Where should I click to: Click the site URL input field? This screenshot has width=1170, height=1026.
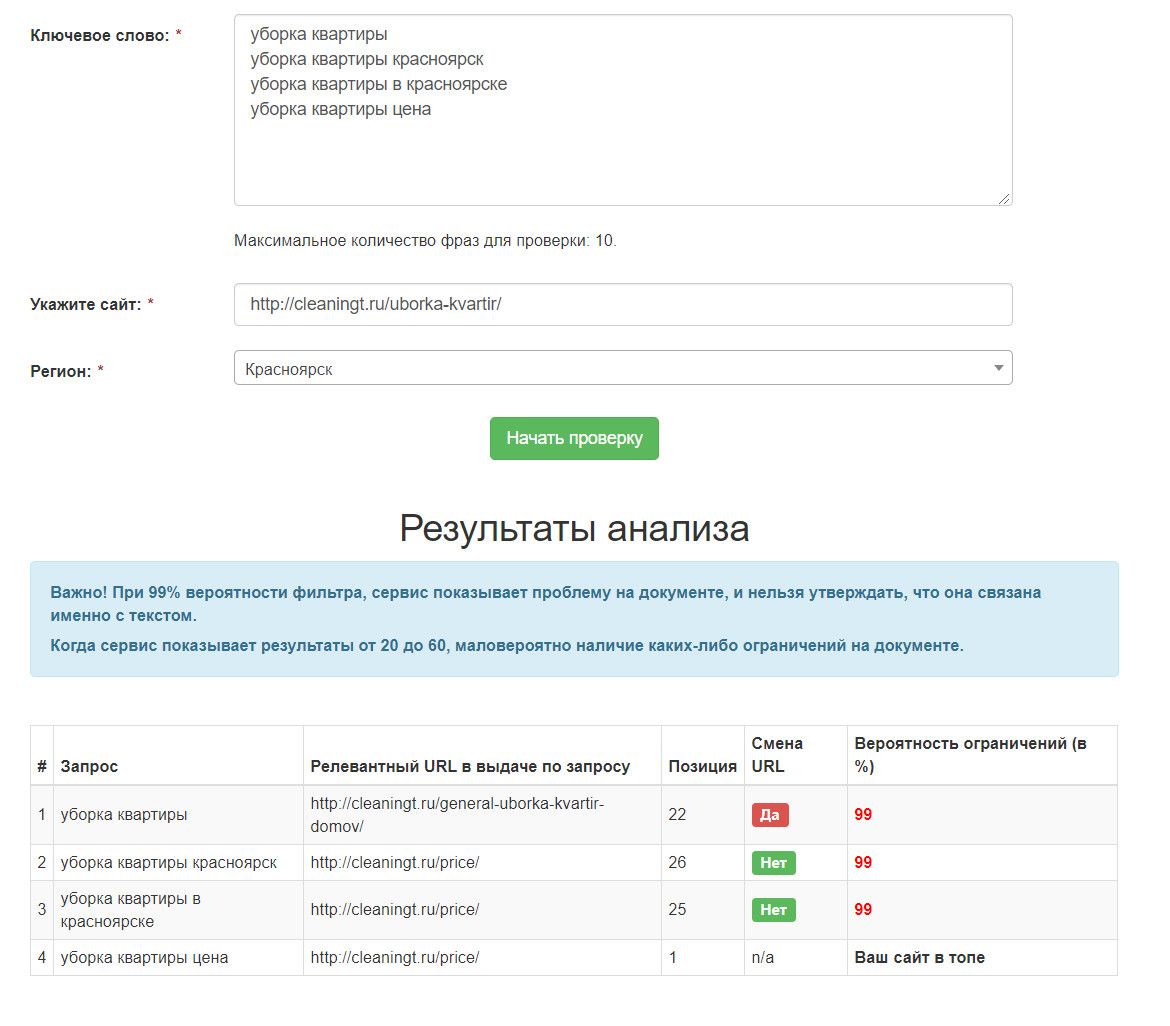tap(623, 304)
